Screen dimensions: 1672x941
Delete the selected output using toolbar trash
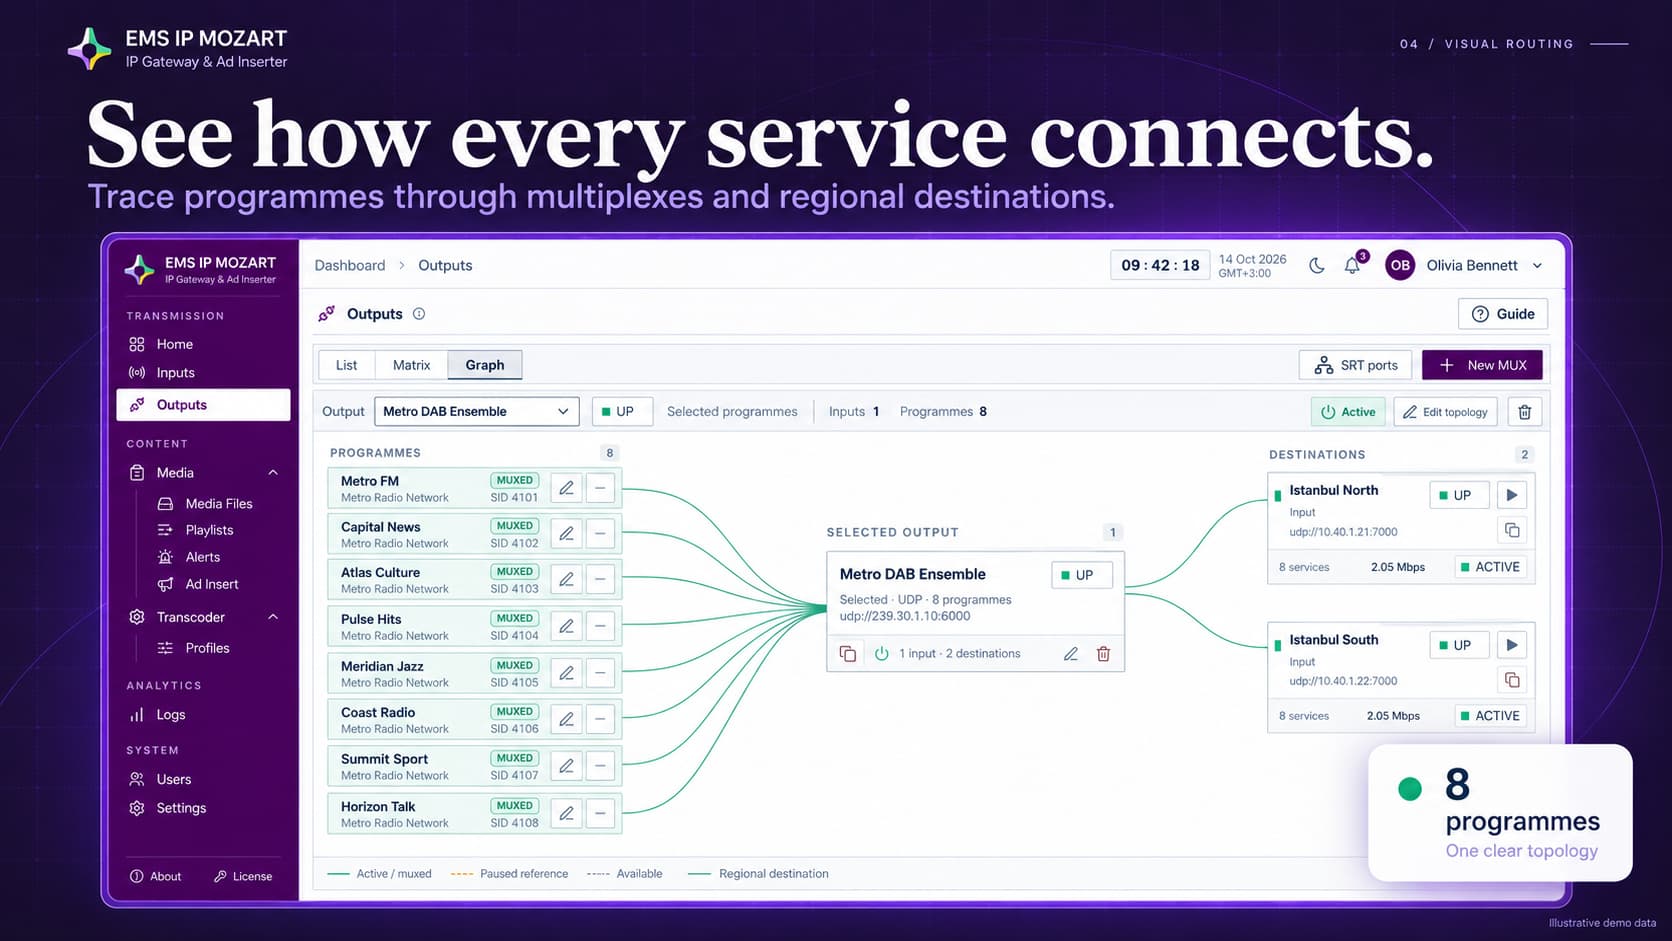[x=1524, y=412]
